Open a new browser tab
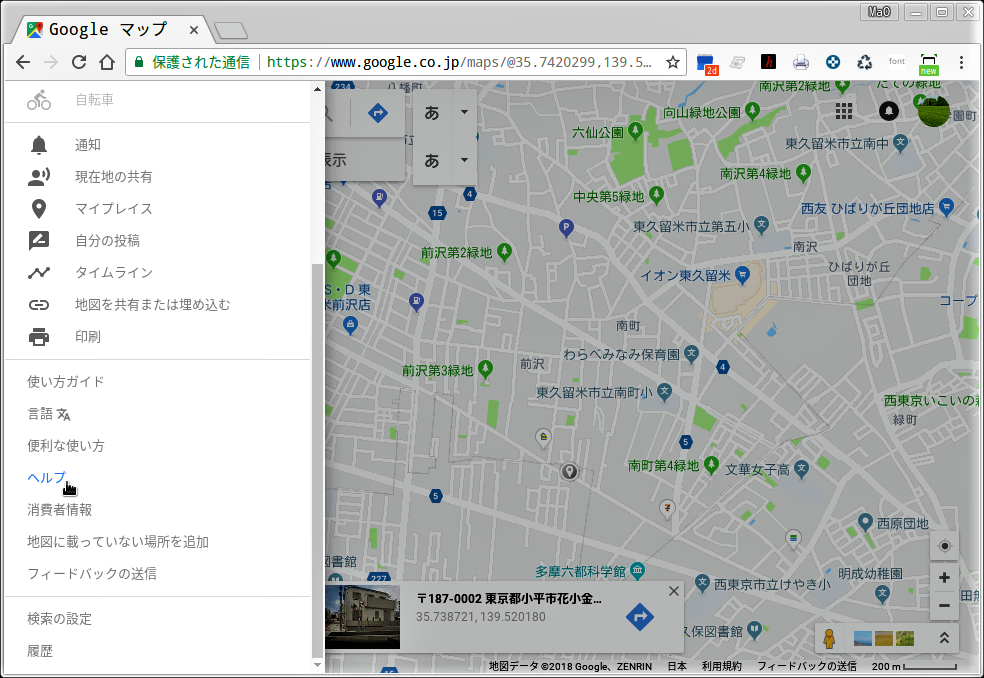 click(230, 31)
